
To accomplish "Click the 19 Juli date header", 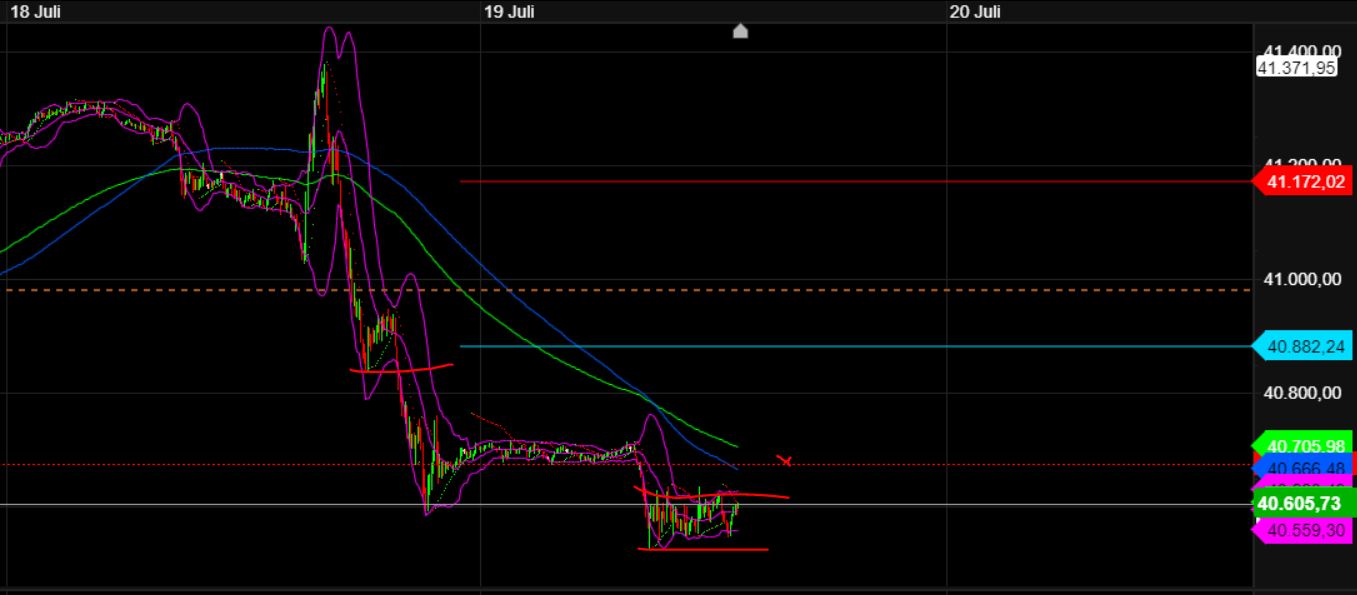I will click(507, 12).
